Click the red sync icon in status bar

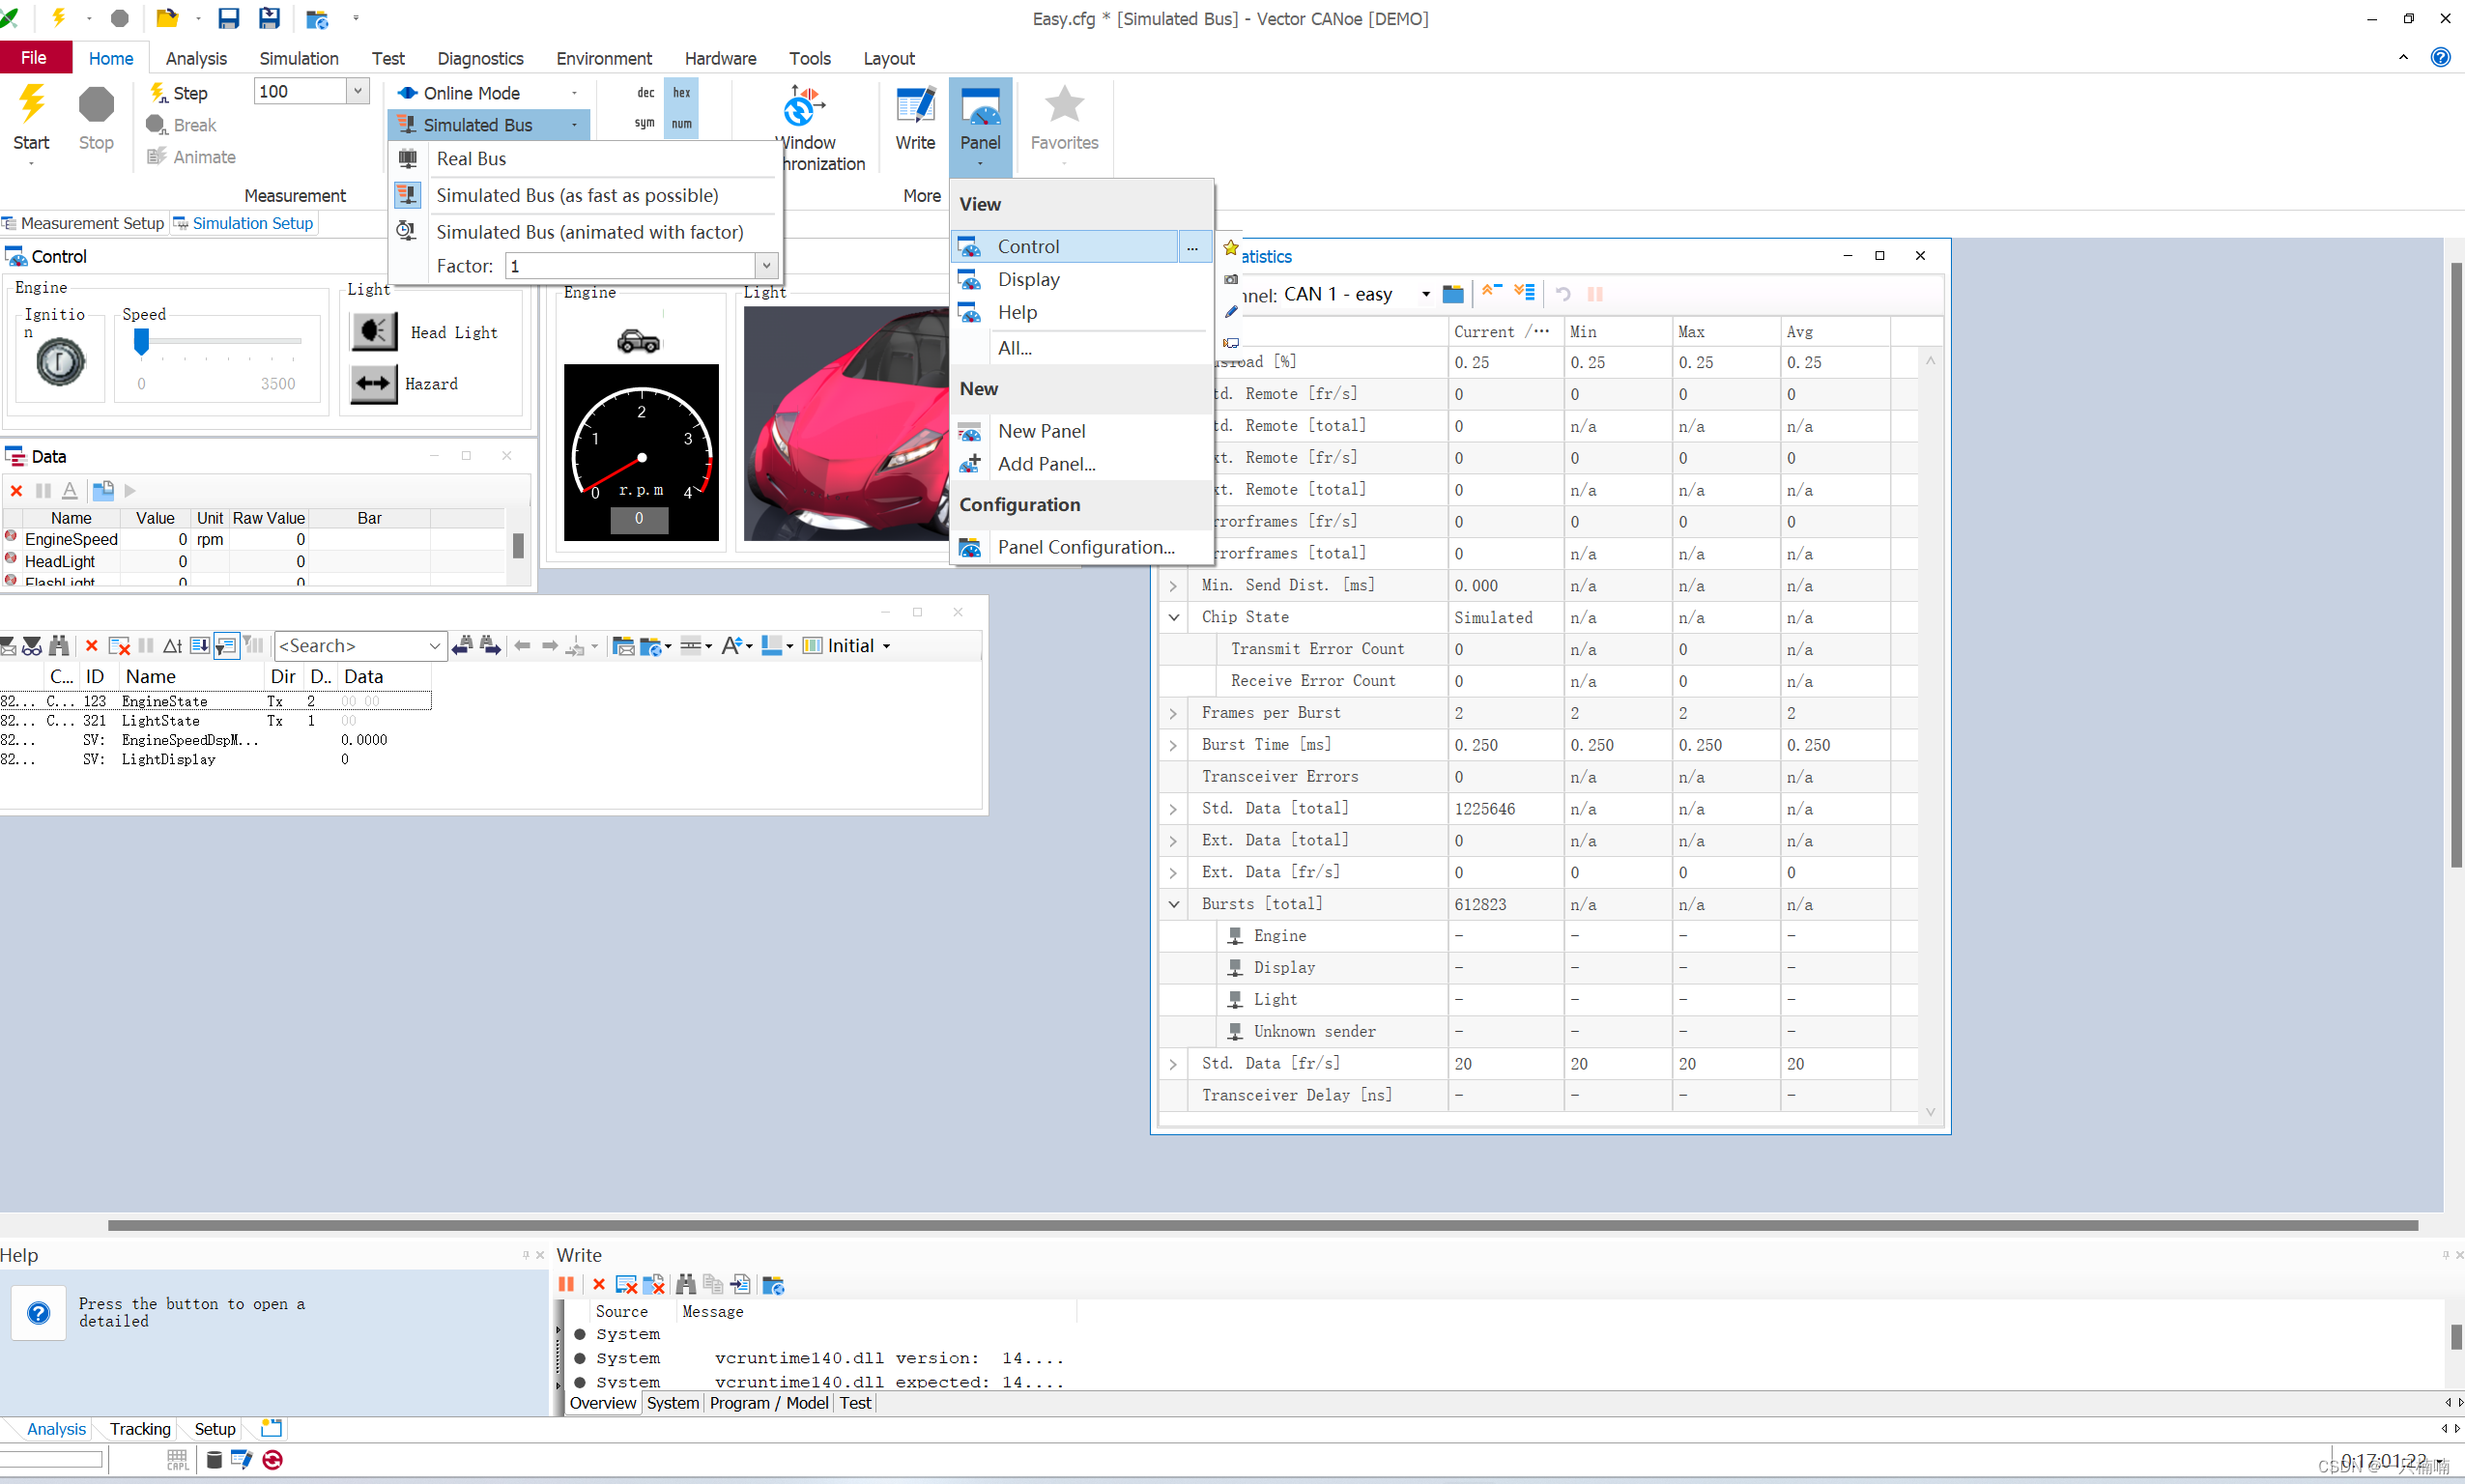tap(272, 1460)
